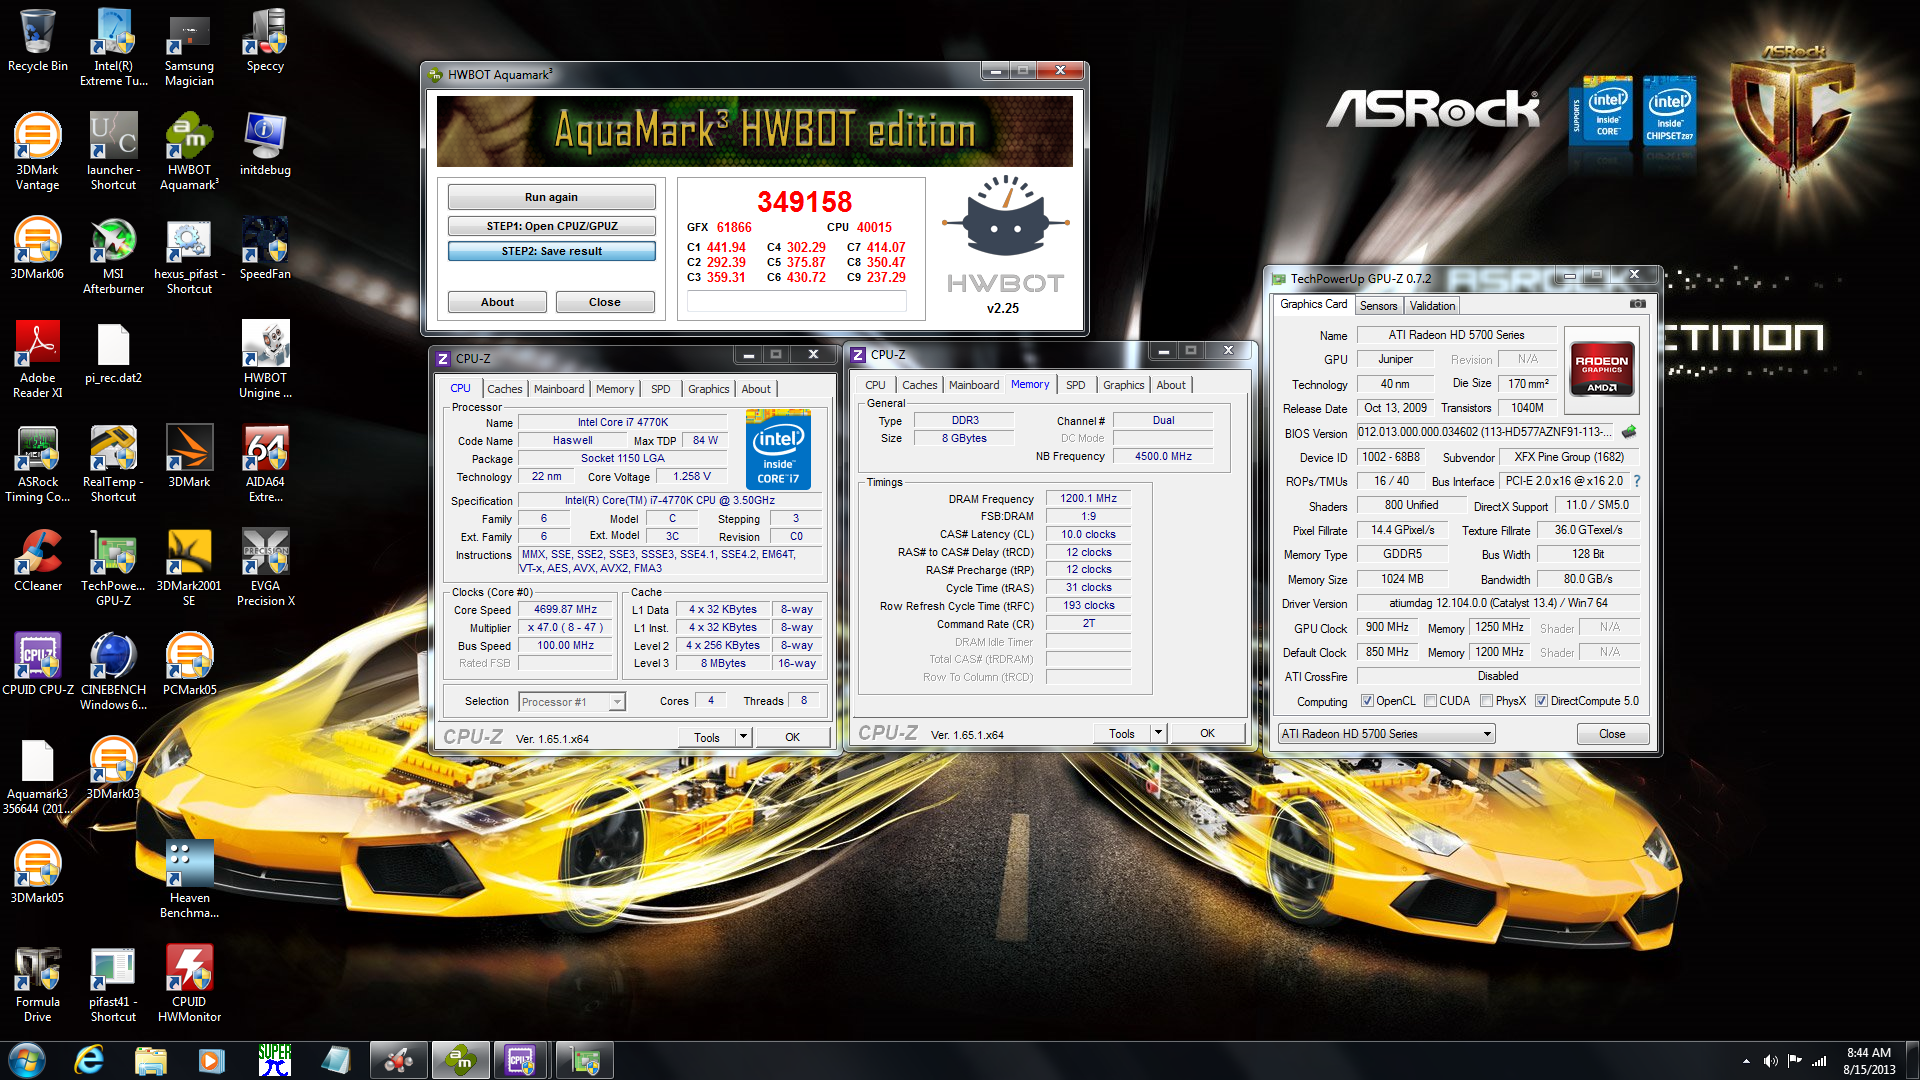Toggle DirectCompute 5.0 checkbox in GPU-Z
Screen dimensions: 1920x1080
click(x=1541, y=701)
